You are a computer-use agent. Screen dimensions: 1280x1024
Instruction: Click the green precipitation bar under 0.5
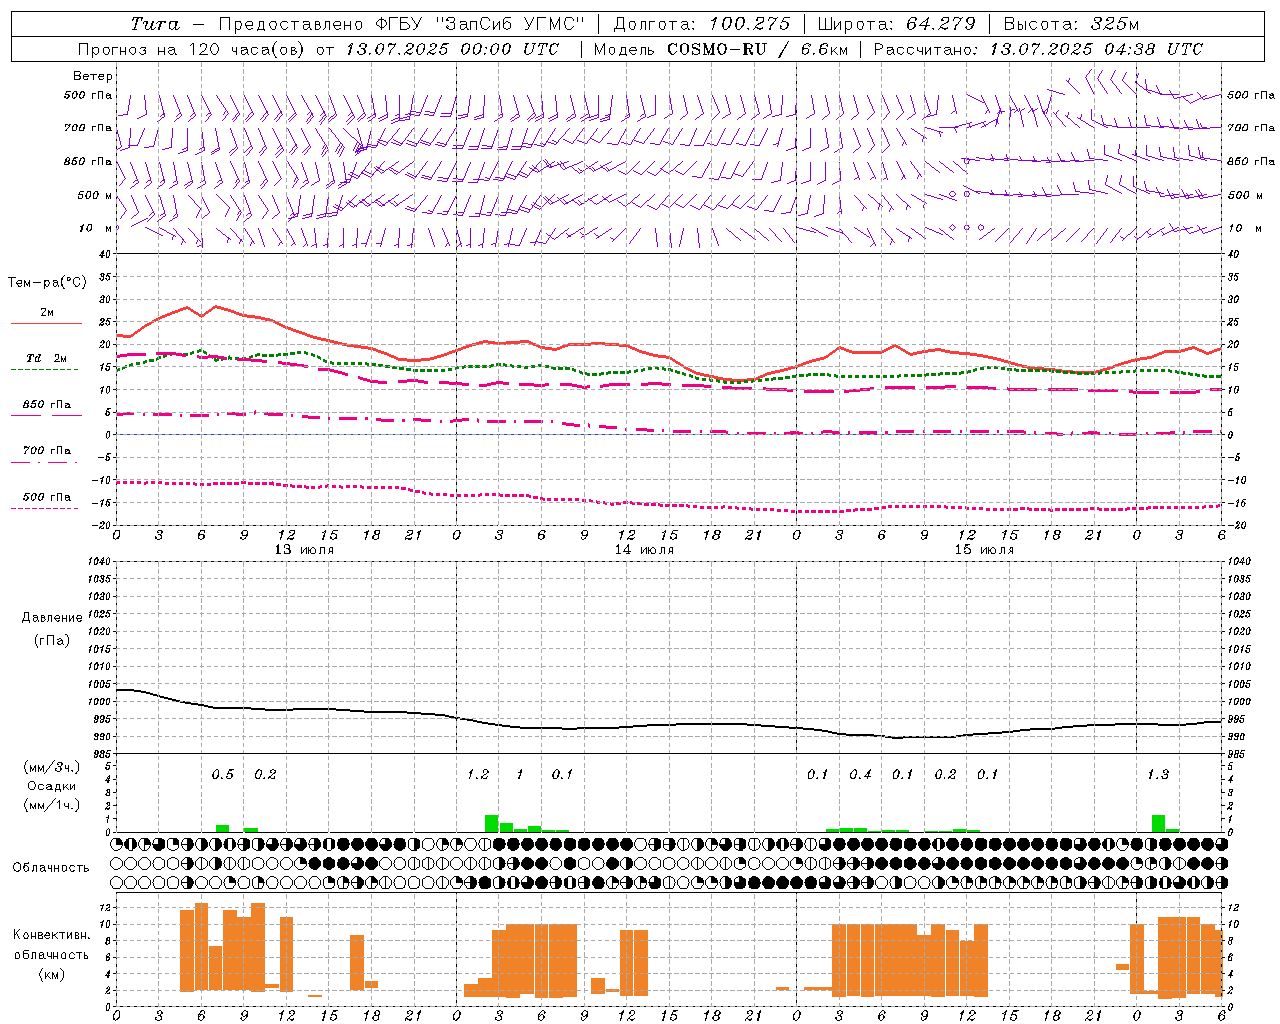[x=222, y=828]
